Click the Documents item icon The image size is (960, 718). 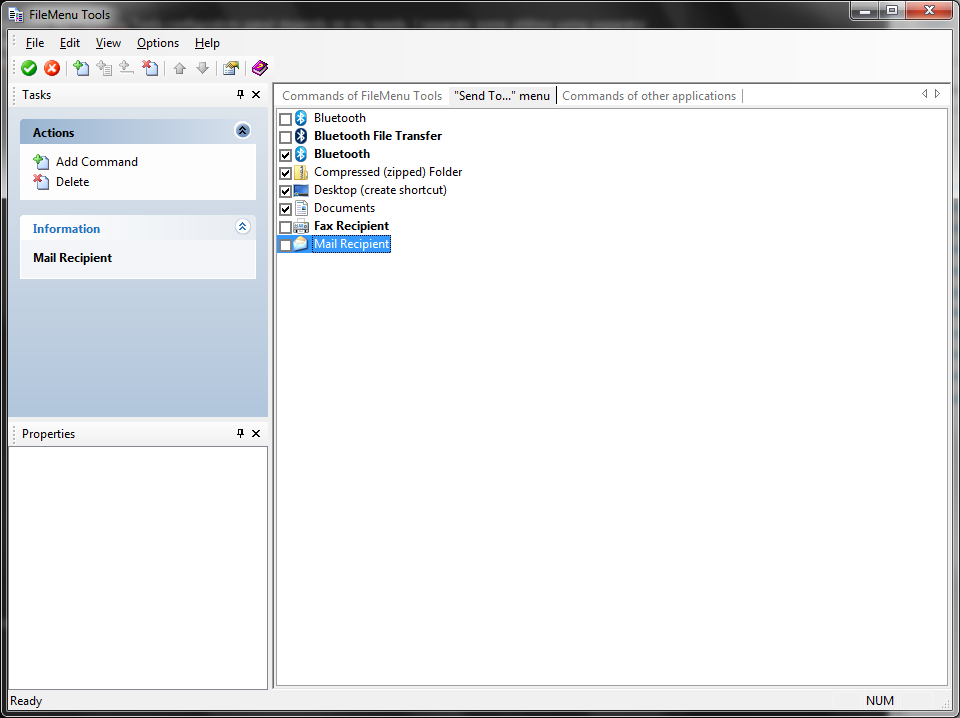point(301,208)
